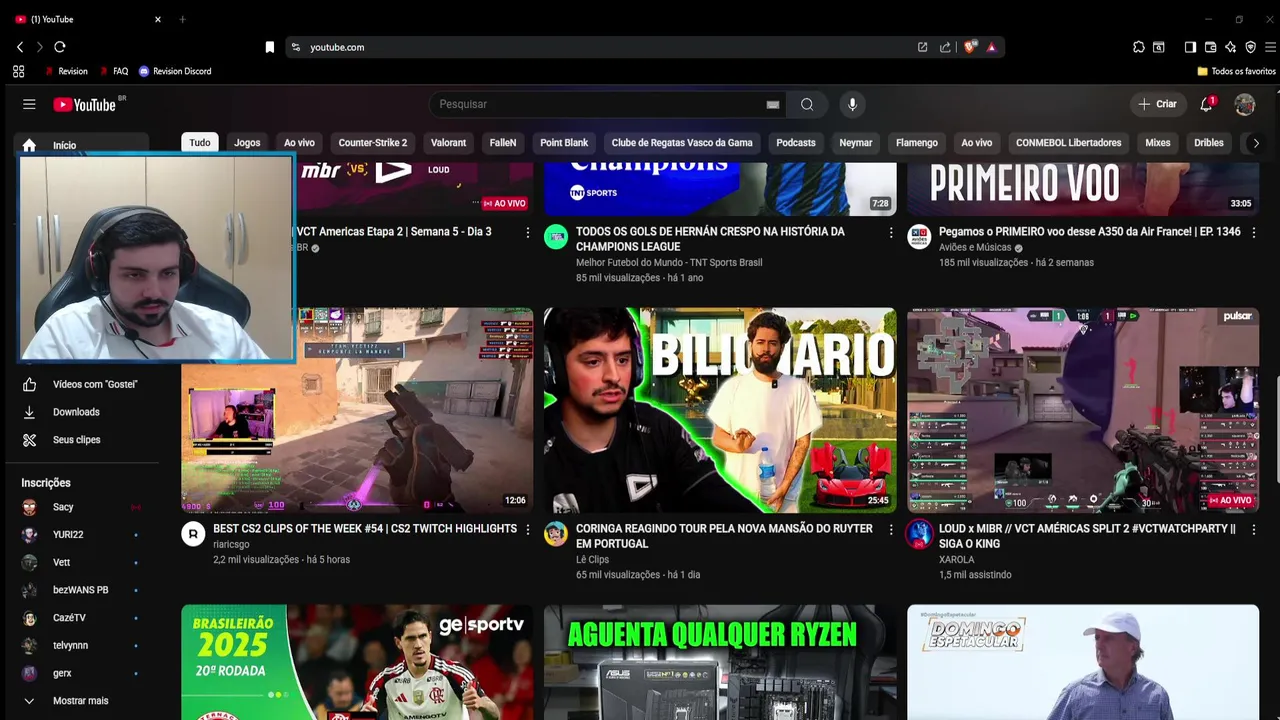Select the Jogos filter chip
This screenshot has height=720, width=1280.
247,143
